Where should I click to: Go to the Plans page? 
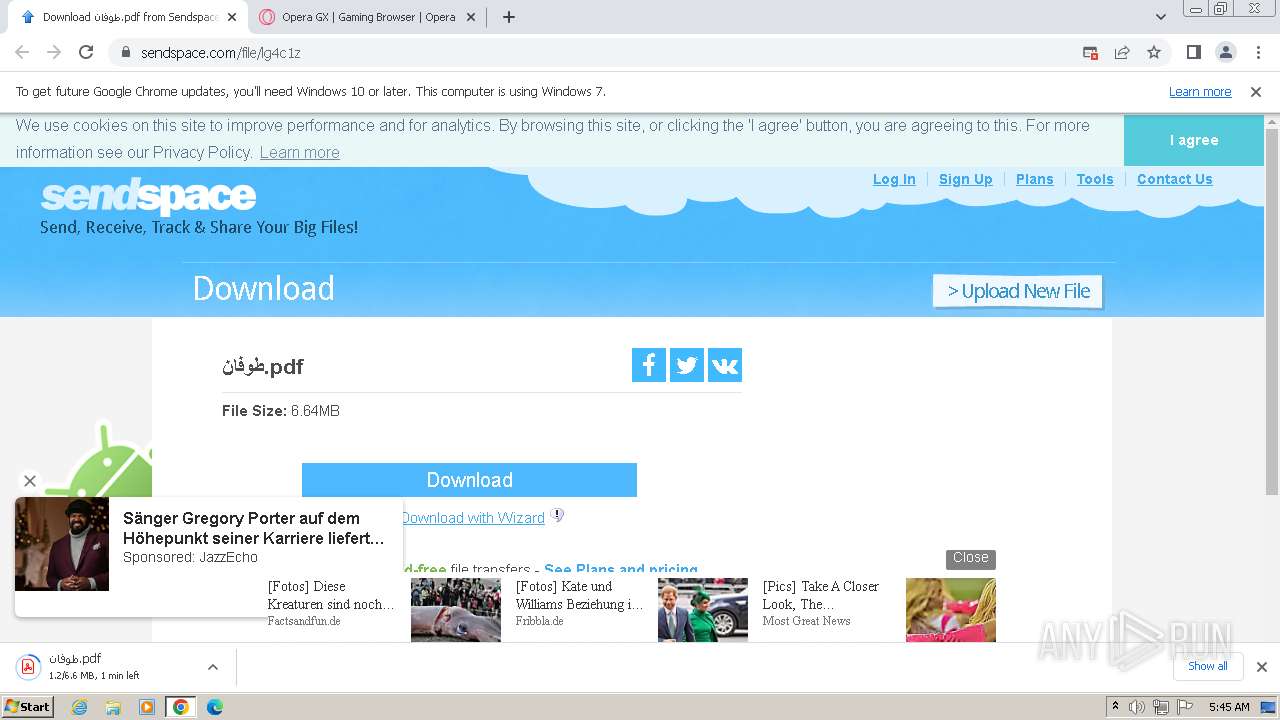coord(1035,179)
